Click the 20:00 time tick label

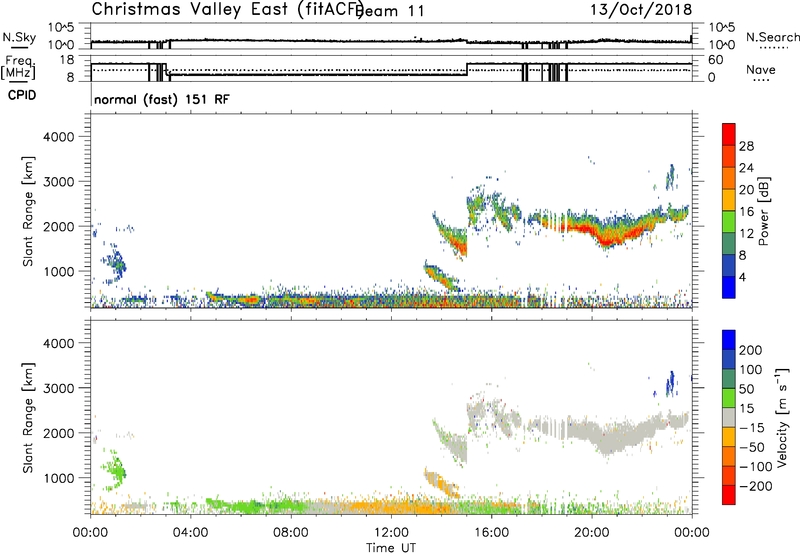pos(592,533)
